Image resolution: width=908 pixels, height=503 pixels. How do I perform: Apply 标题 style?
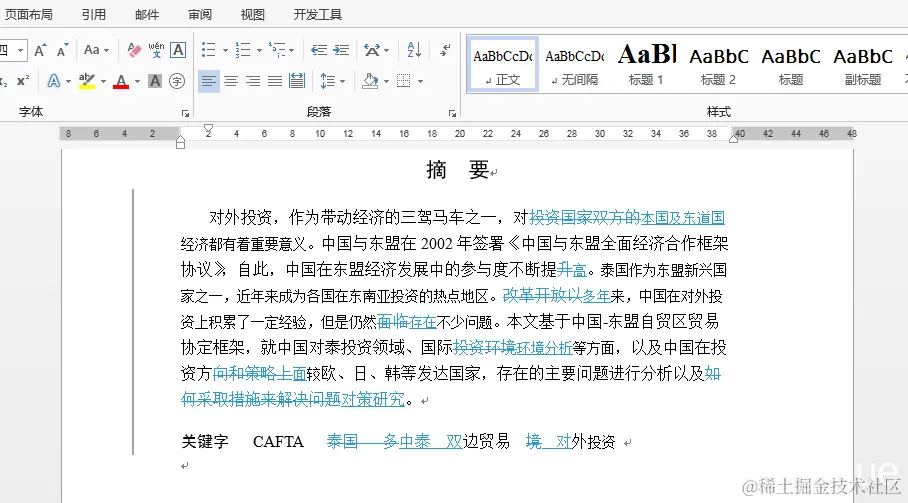790,65
